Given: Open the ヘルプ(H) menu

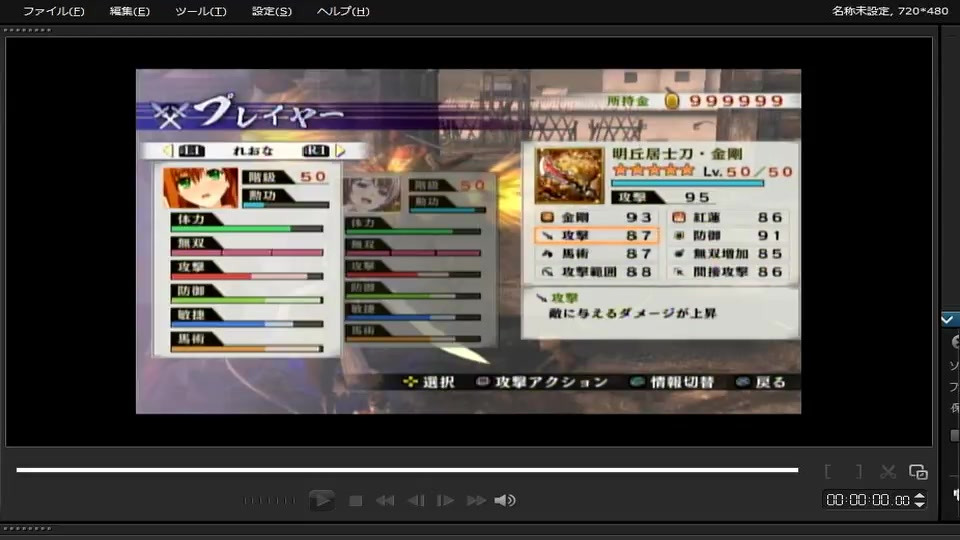Looking at the screenshot, I should point(343,11).
